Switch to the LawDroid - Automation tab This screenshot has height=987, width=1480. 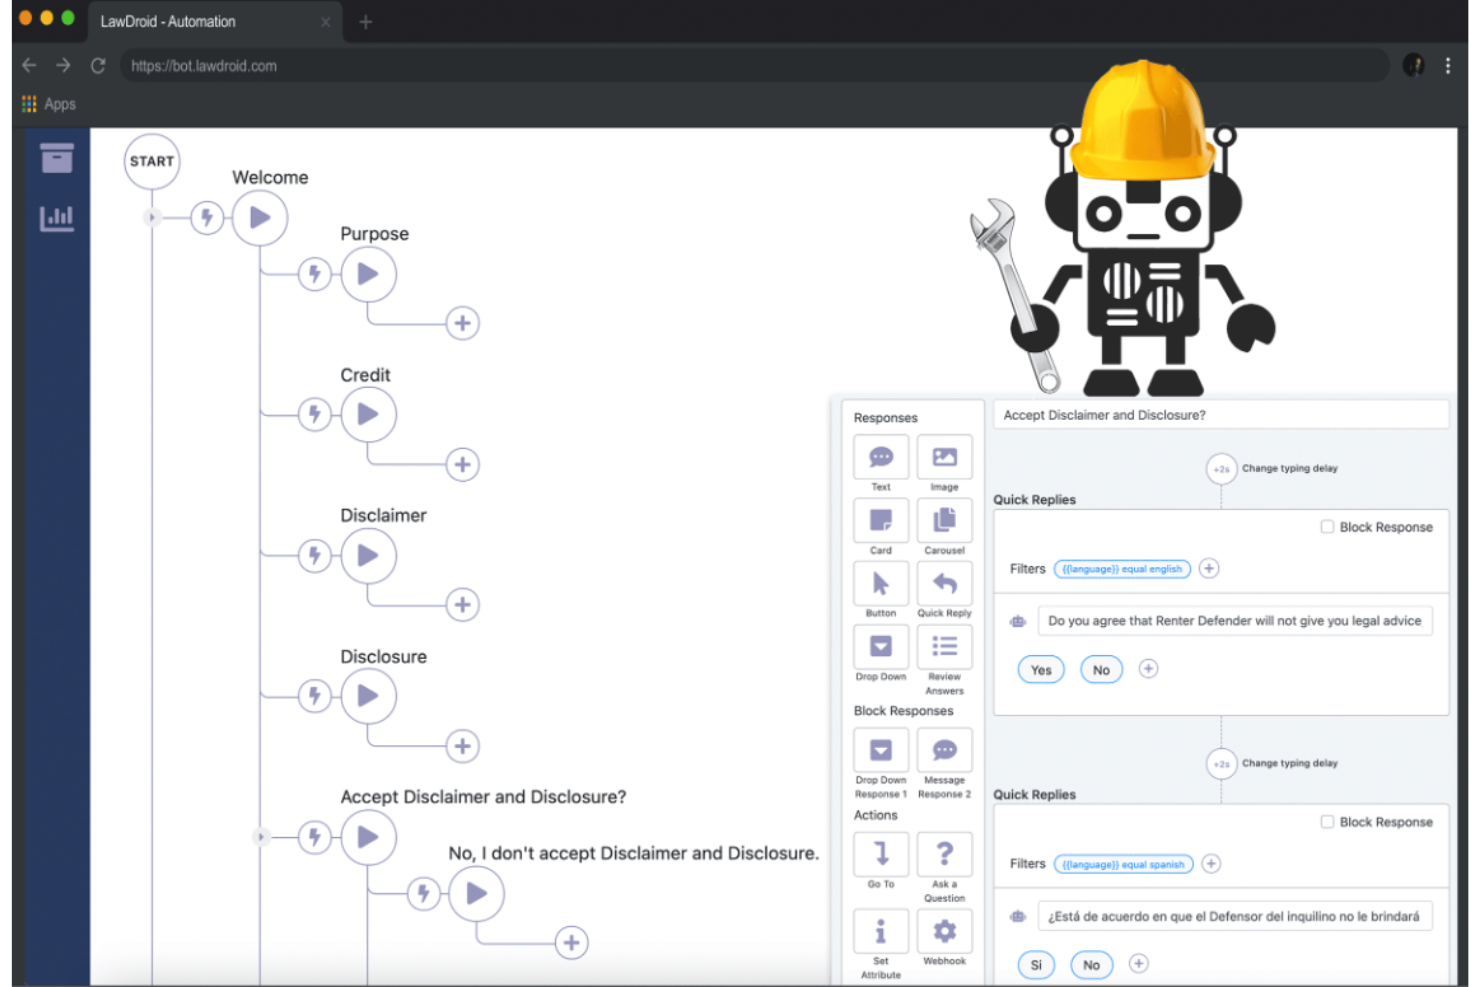214,21
